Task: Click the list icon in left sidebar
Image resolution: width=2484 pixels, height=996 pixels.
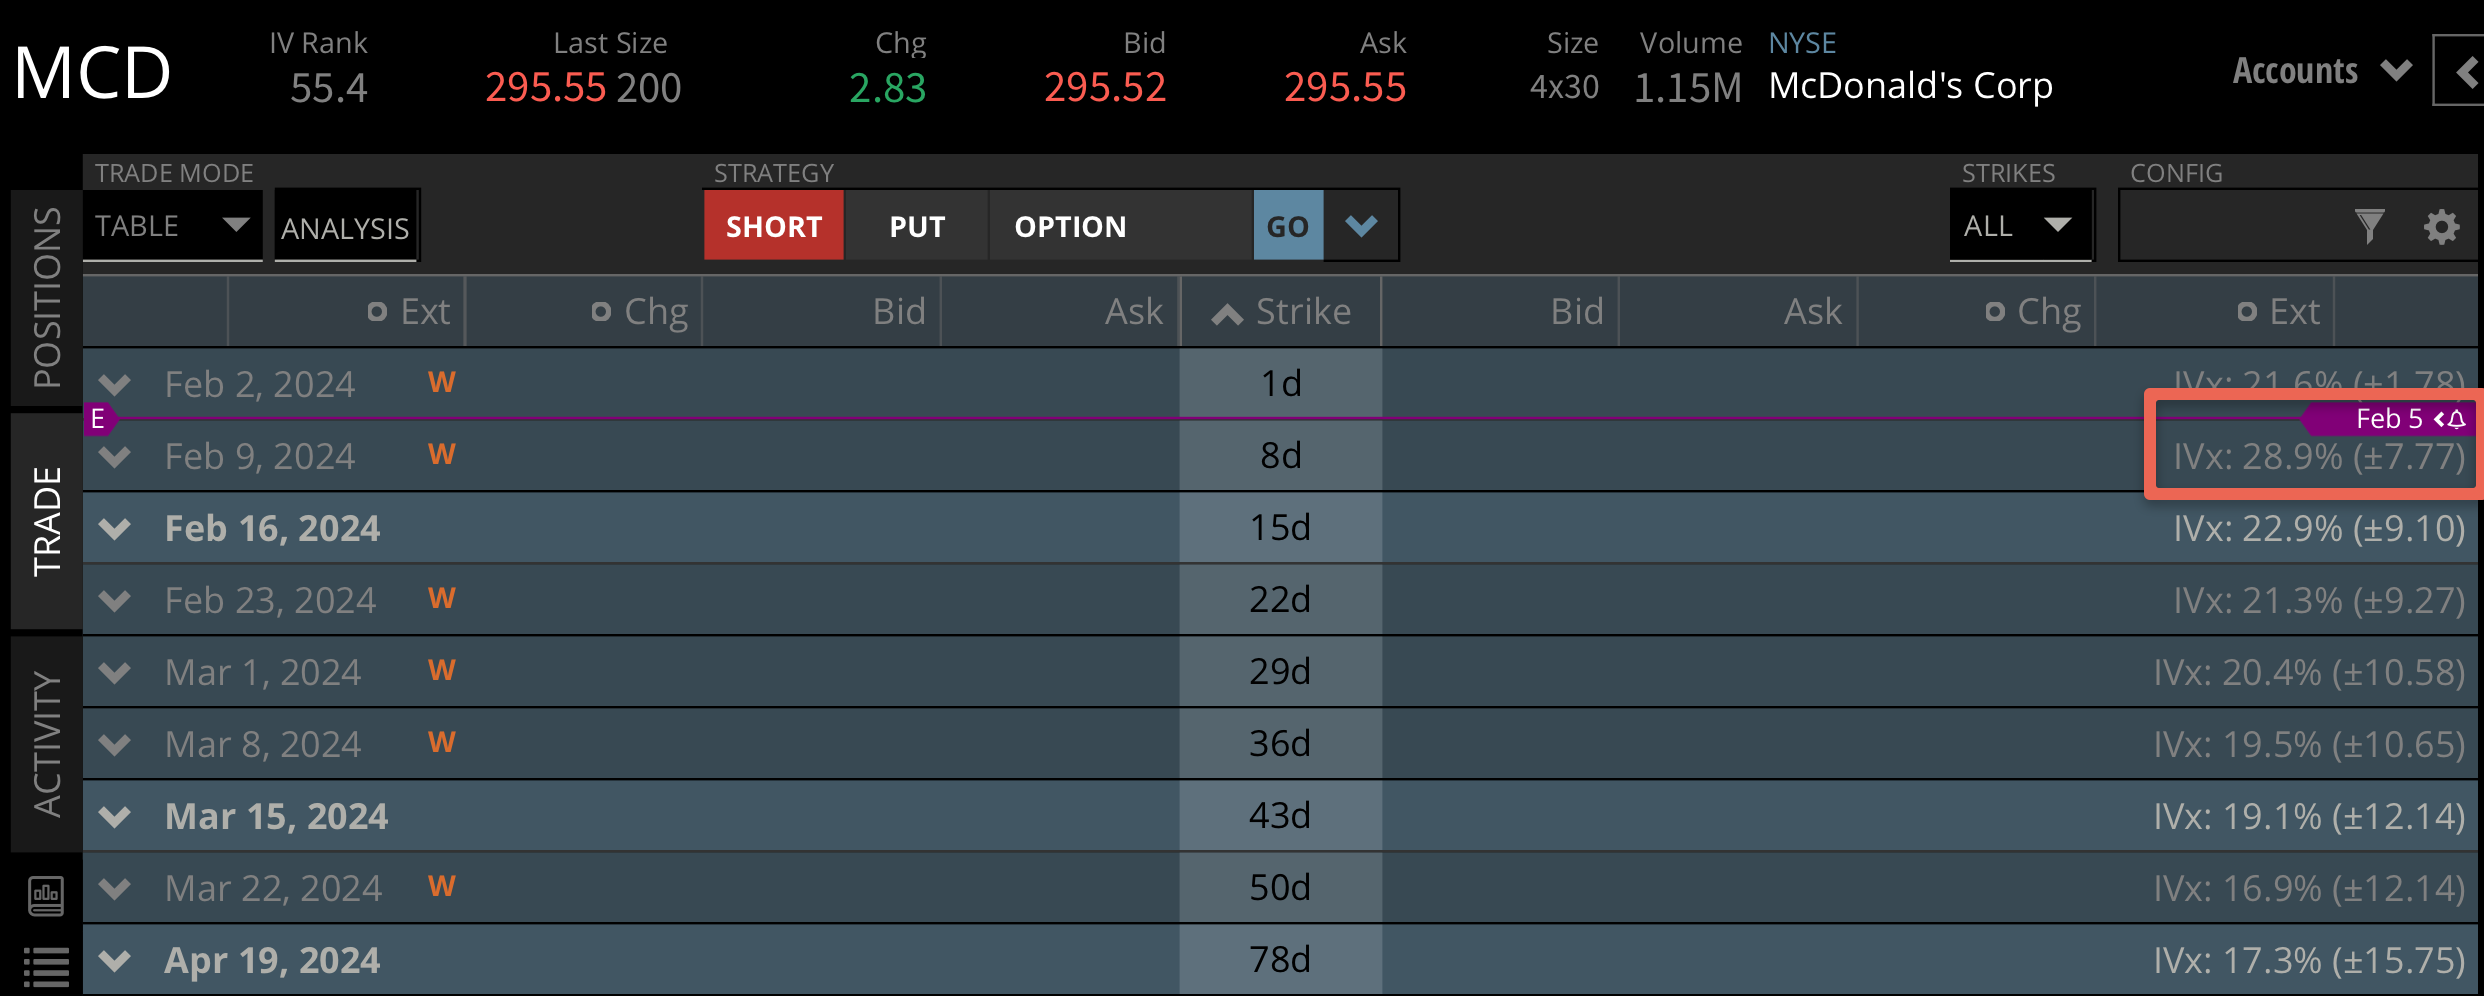Action: pos(46,966)
